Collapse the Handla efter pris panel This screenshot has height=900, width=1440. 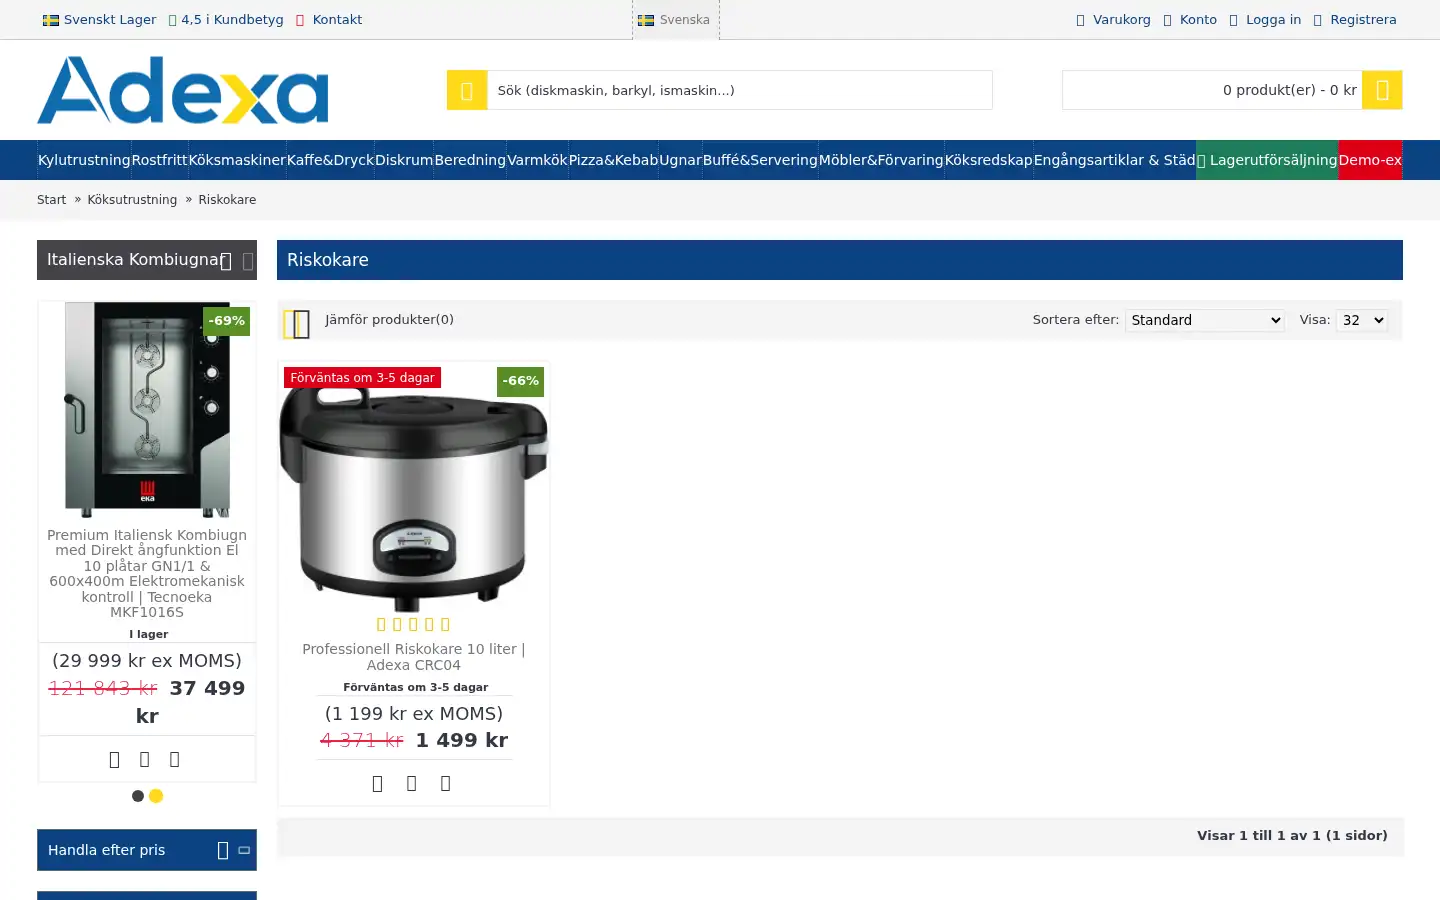point(244,850)
